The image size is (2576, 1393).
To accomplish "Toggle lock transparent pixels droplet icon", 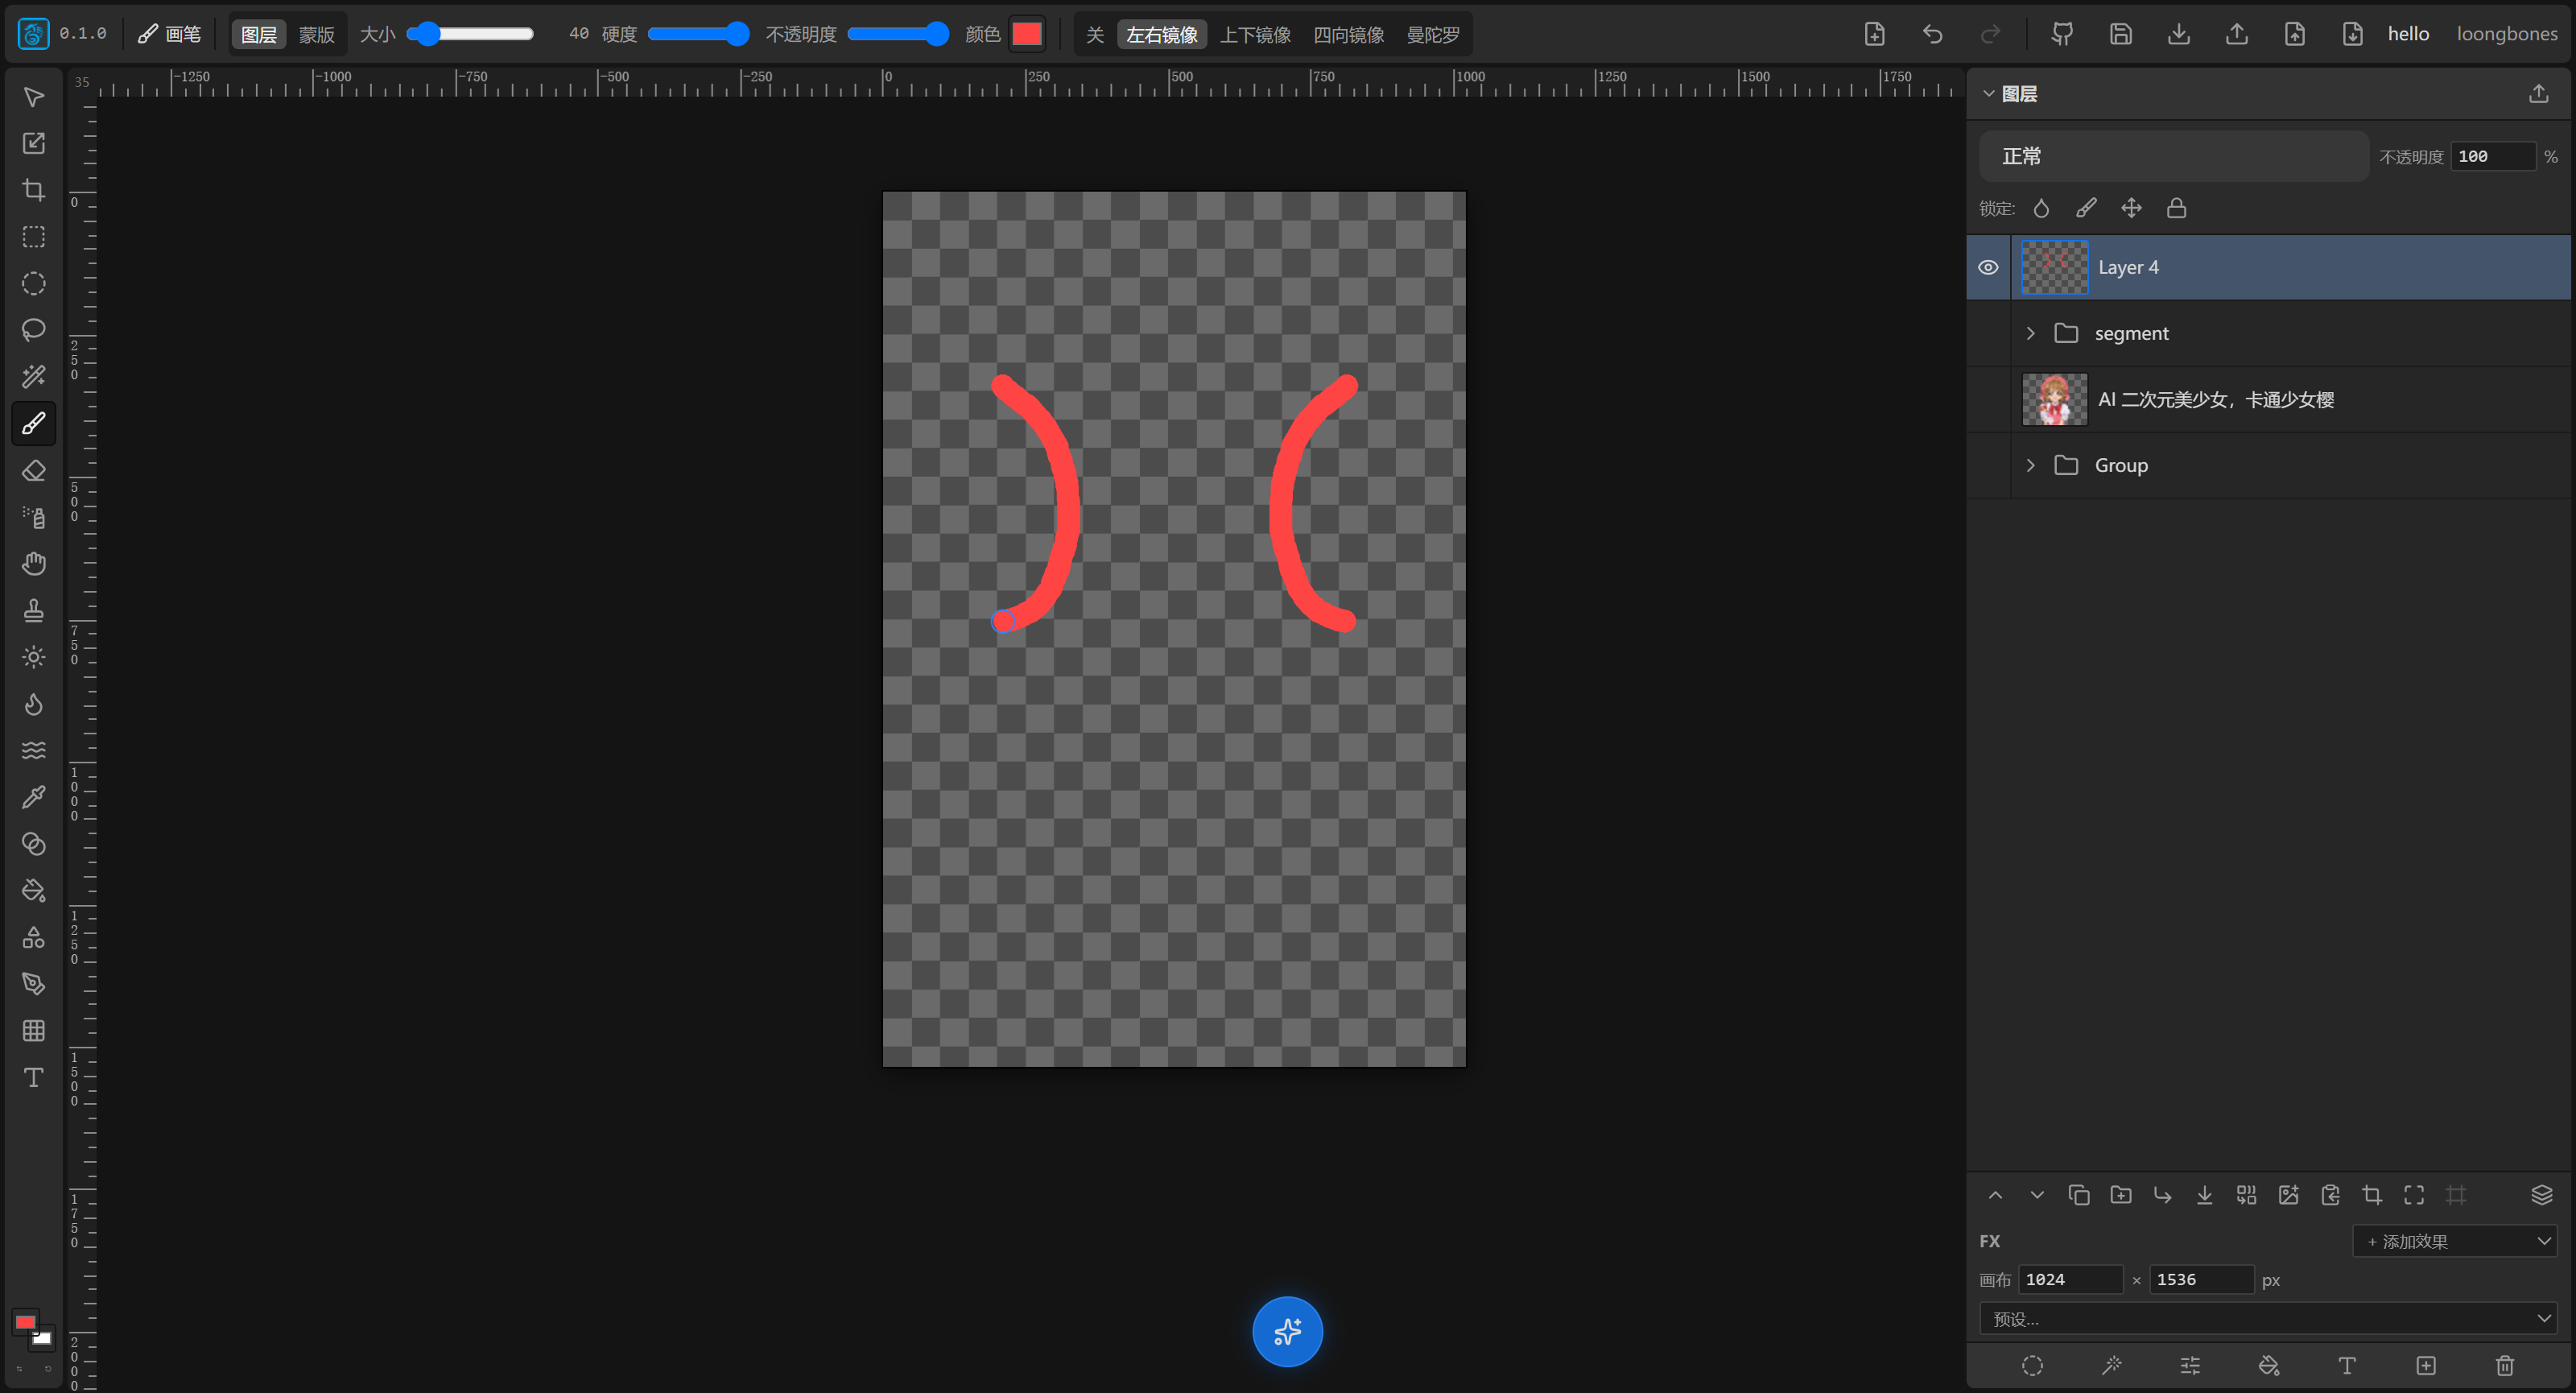I will [2041, 208].
